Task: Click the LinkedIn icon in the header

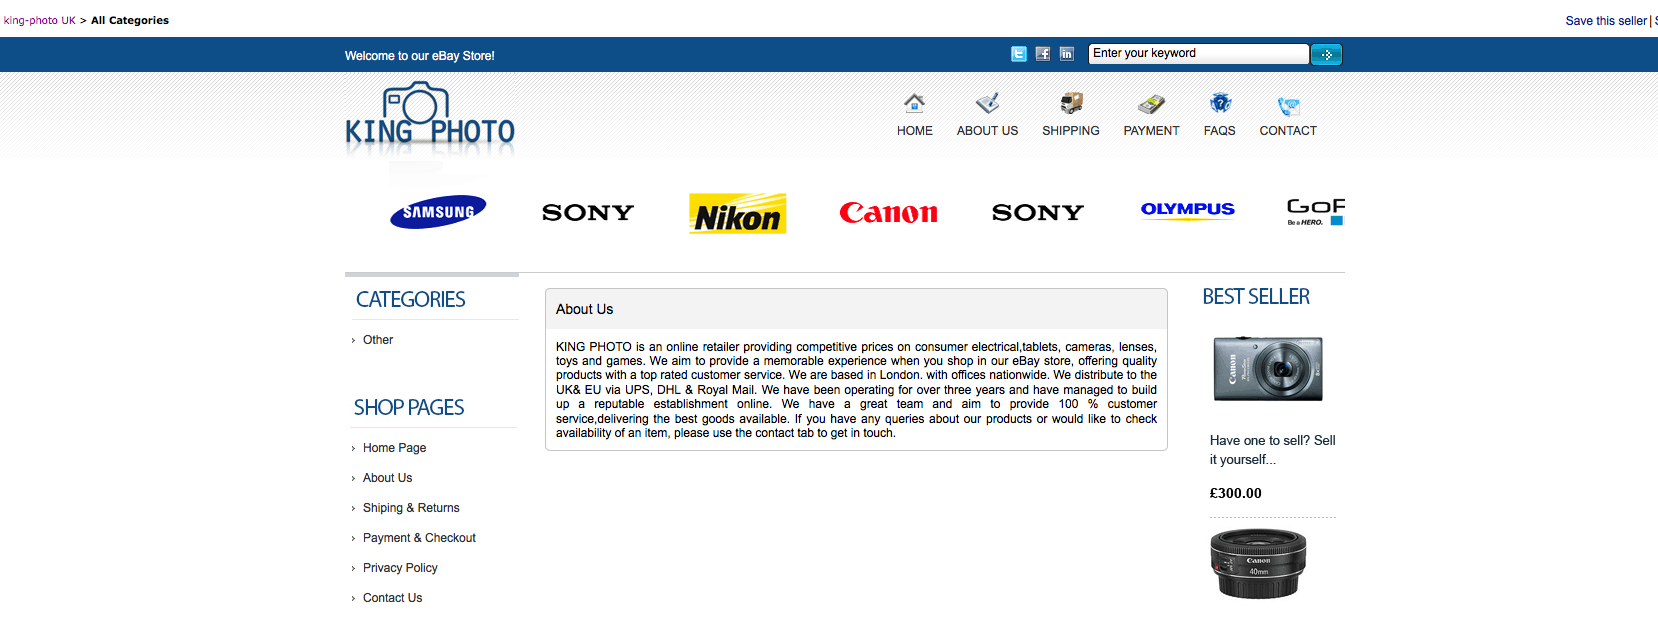Action: coord(1066,54)
